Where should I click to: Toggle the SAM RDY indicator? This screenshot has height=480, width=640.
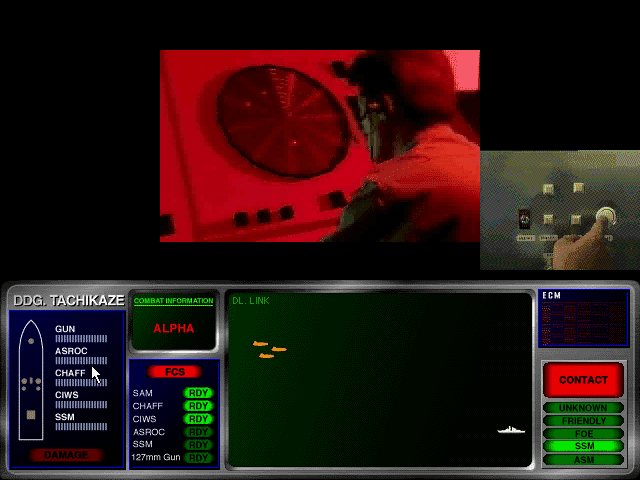[198, 393]
